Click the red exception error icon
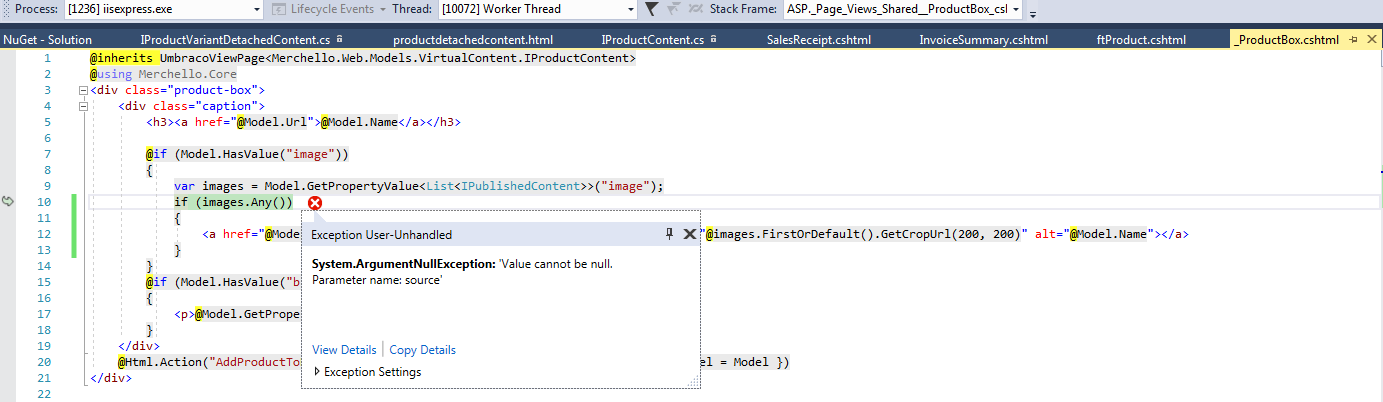The width and height of the screenshot is (1383, 402). coord(315,203)
